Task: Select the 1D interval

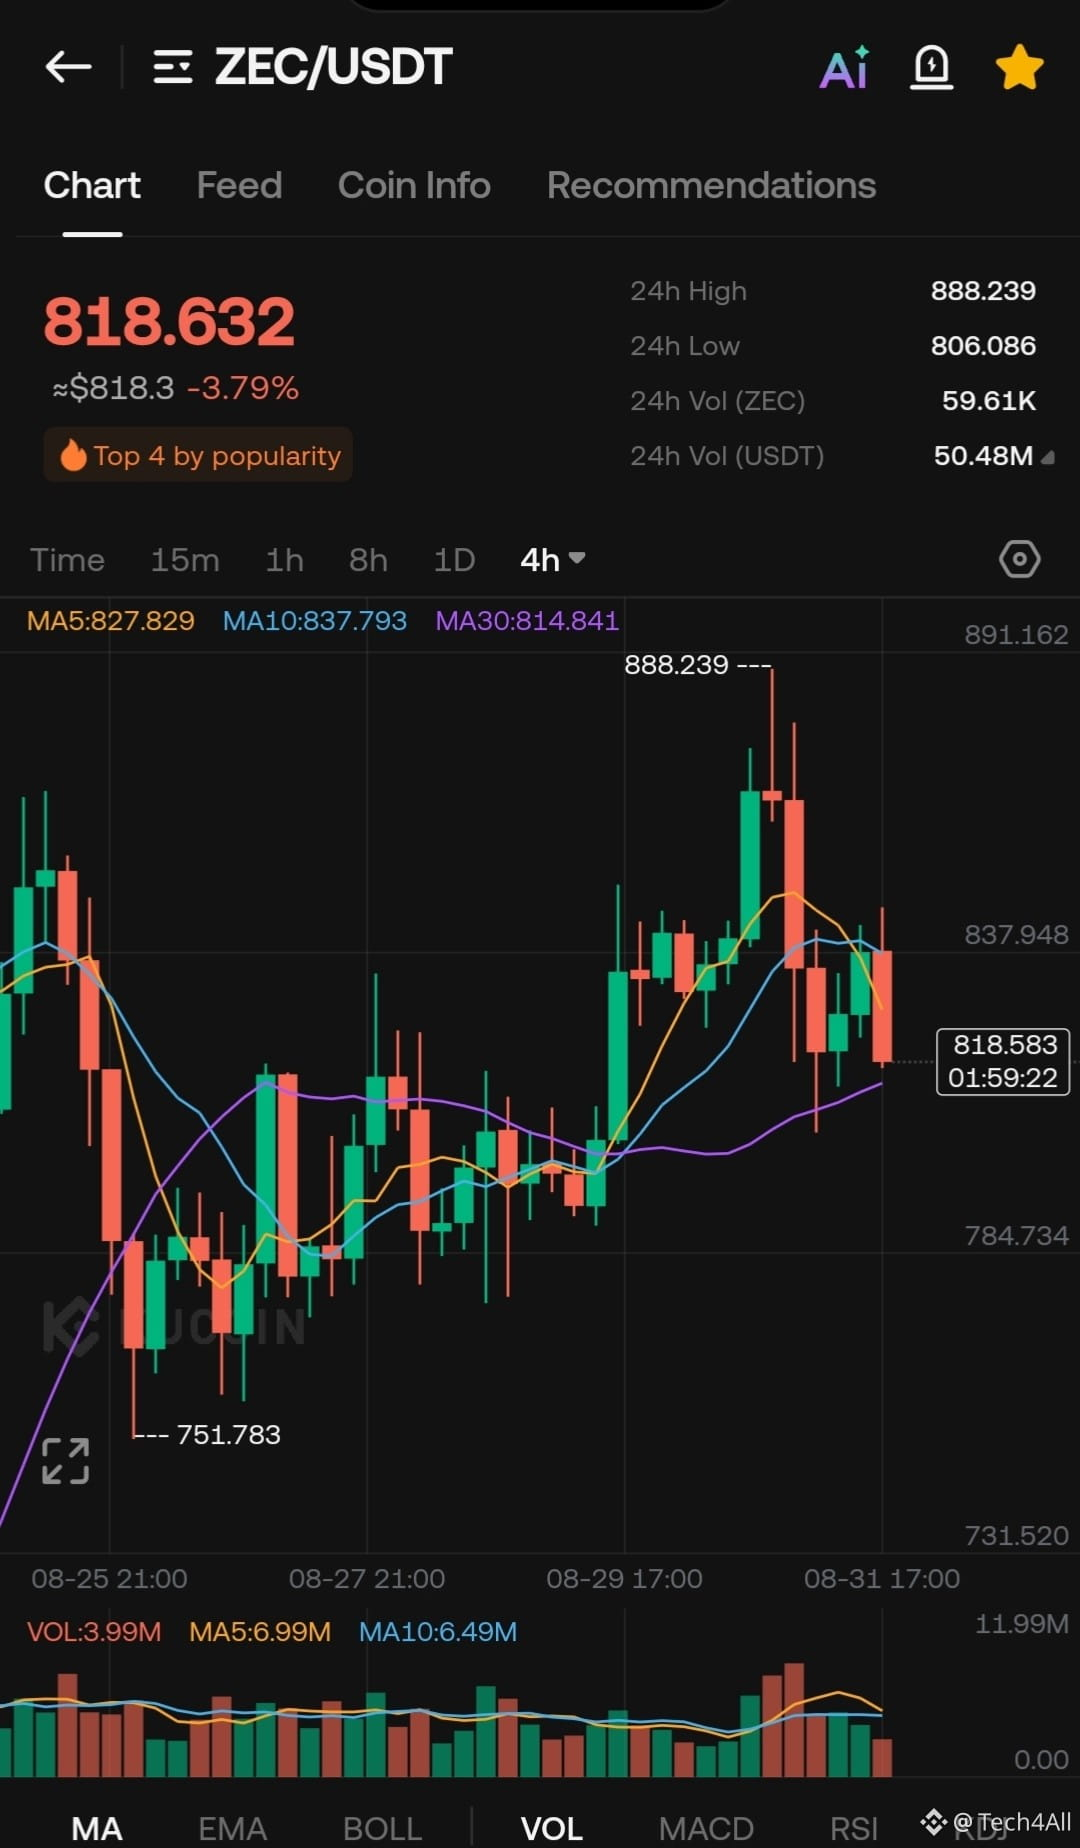Action: click(454, 559)
